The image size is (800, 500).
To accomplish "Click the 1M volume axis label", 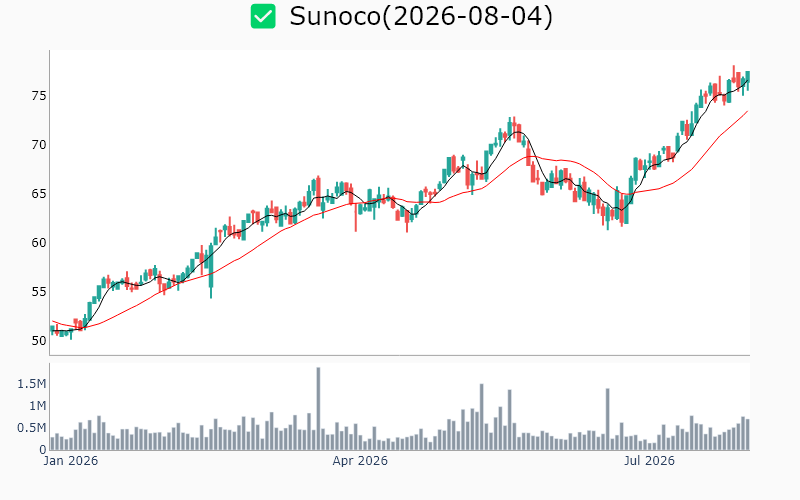I will point(37,406).
